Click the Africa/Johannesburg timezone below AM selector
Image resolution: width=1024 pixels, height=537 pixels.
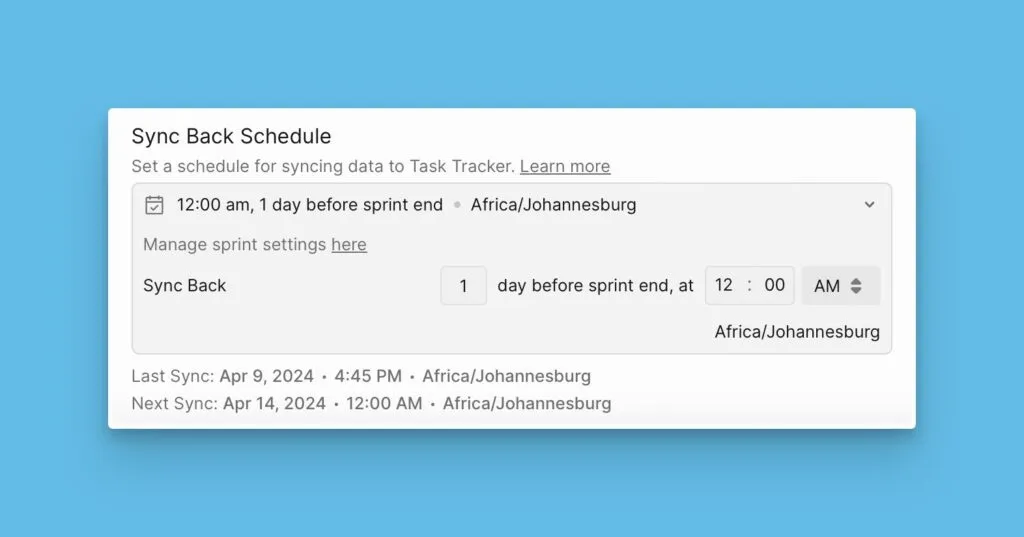797,332
